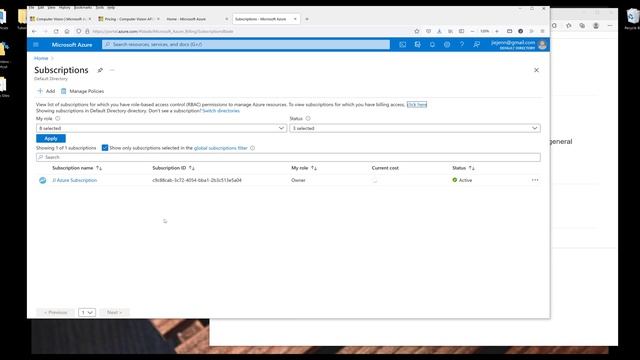Open Cloud Shell from Azure header
The height and width of the screenshot is (360, 640).
pyautogui.click(x=402, y=44)
